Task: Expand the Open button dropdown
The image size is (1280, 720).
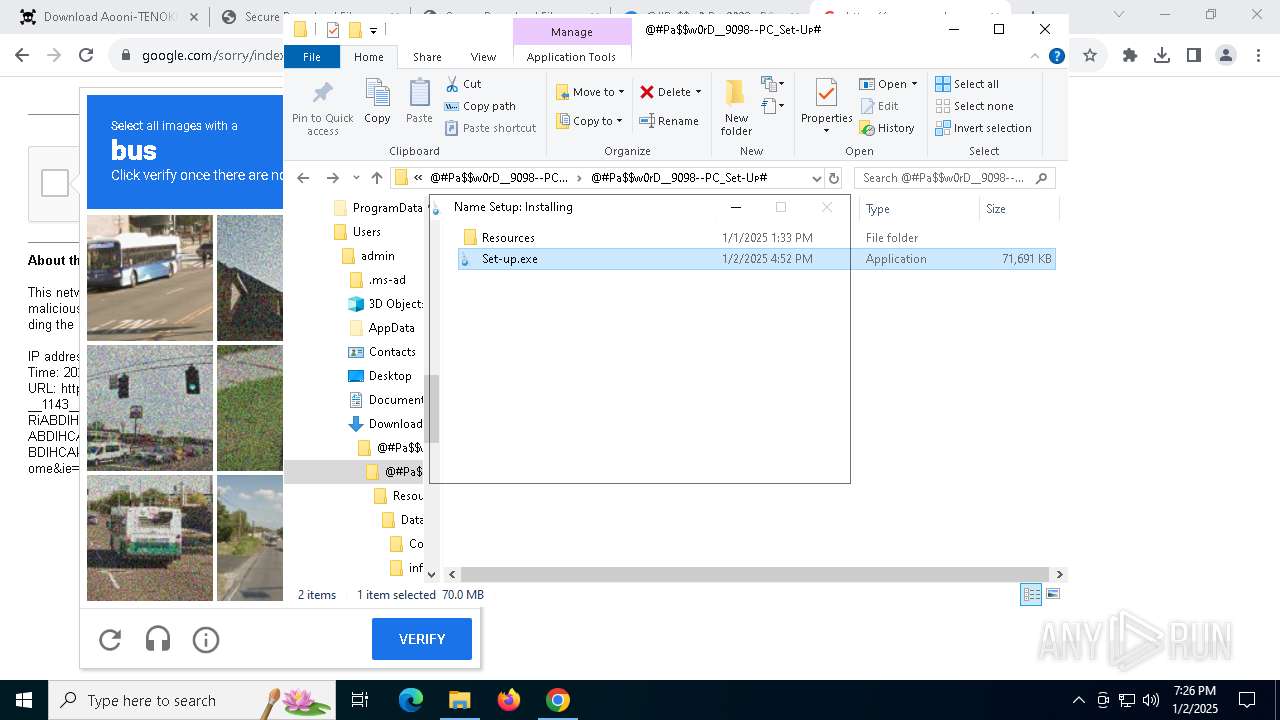Action: [914, 84]
